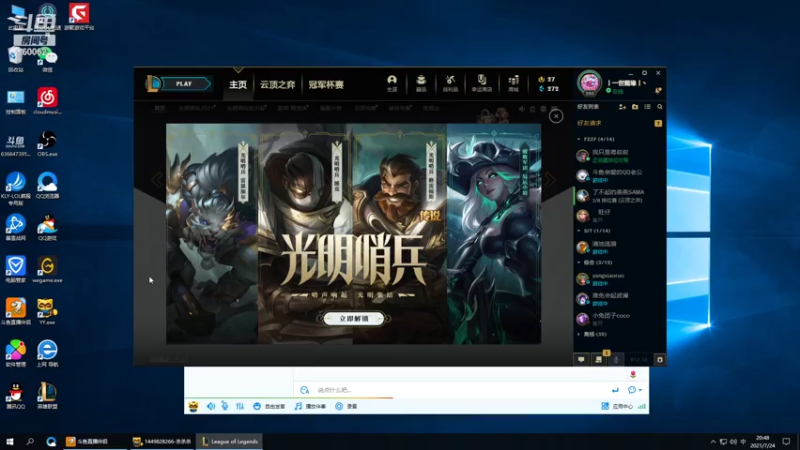Open the missions icon with badge
Screen dimensions: 800x450
[599, 359]
